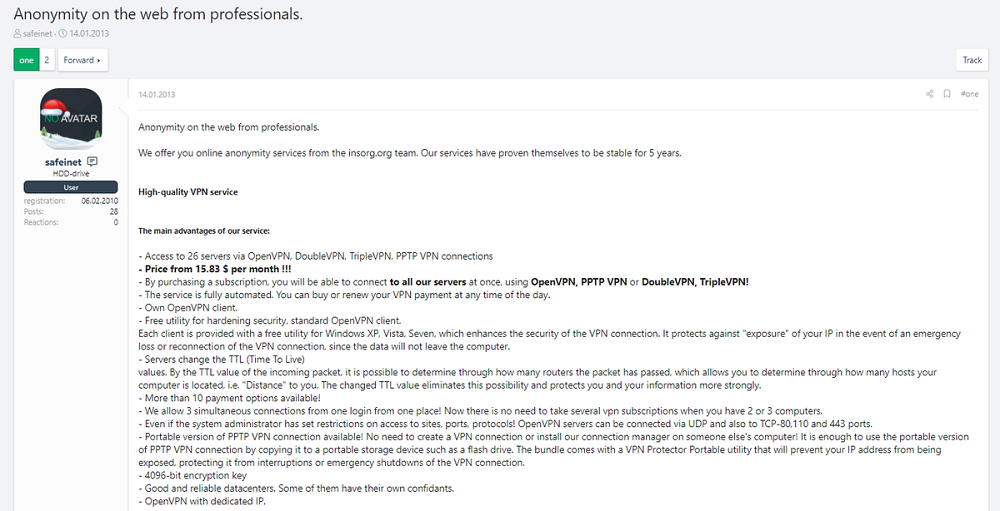The image size is (1000, 511).
Task: Click the 'HDD-drive' user title
Action: pyautogui.click(x=71, y=173)
